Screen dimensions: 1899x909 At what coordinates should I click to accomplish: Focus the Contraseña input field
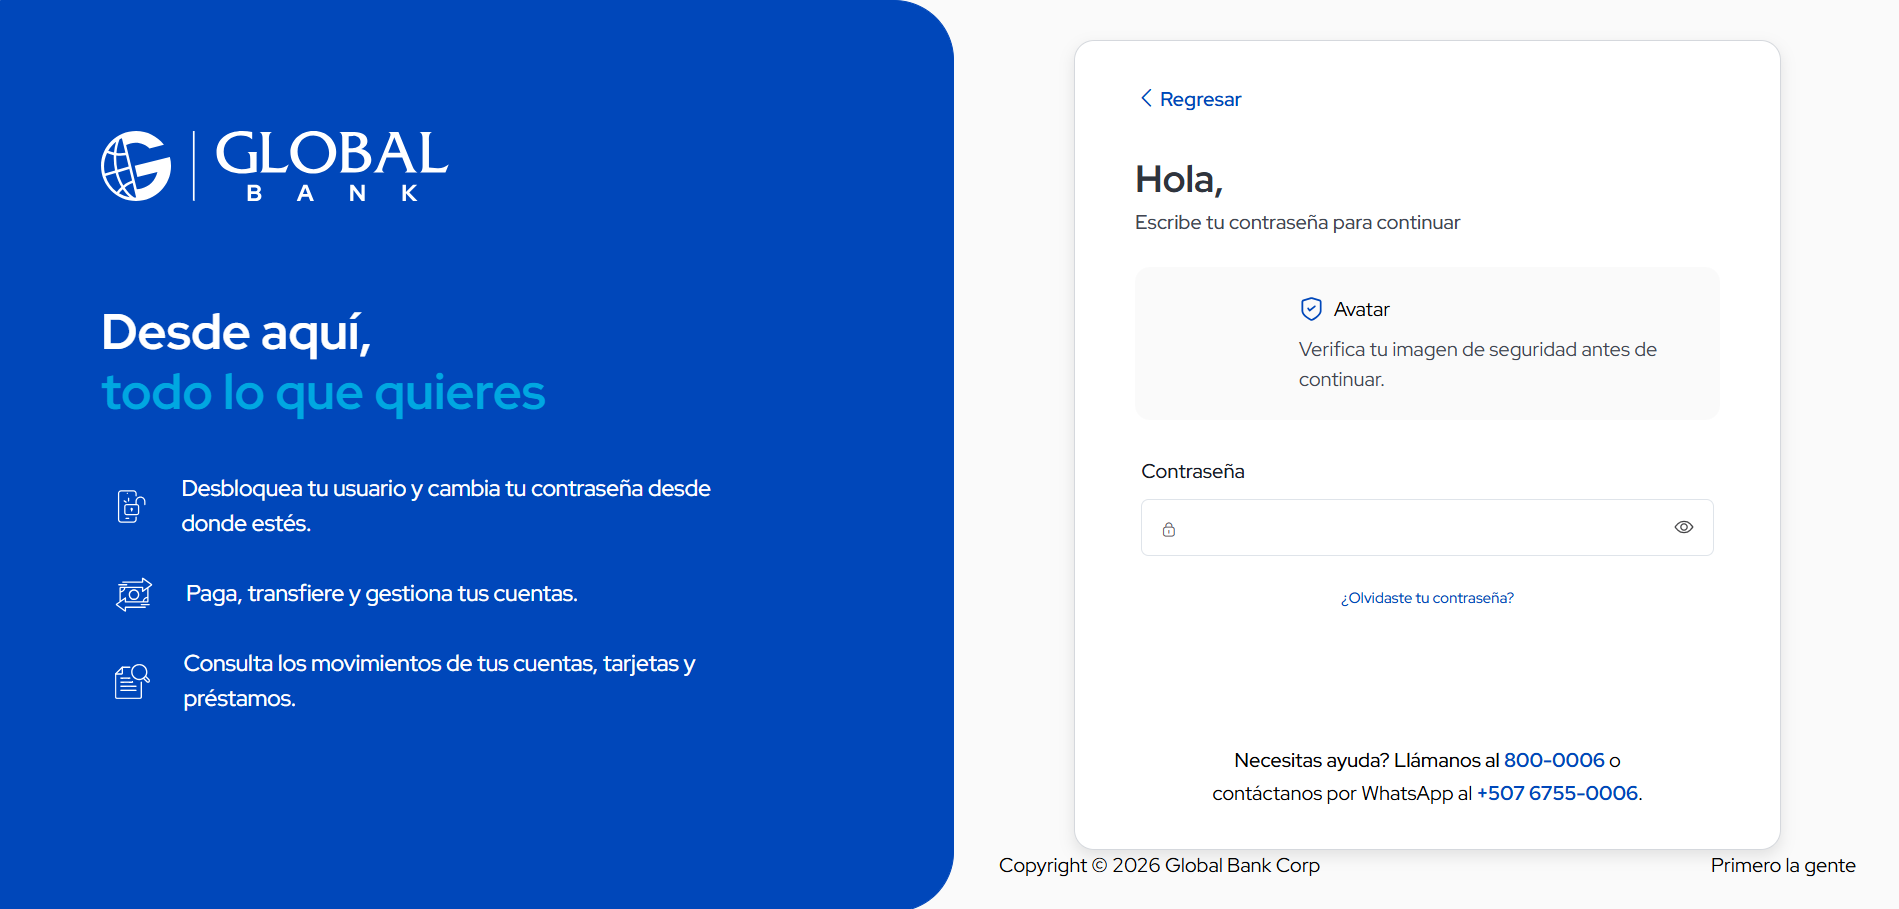(x=1427, y=527)
